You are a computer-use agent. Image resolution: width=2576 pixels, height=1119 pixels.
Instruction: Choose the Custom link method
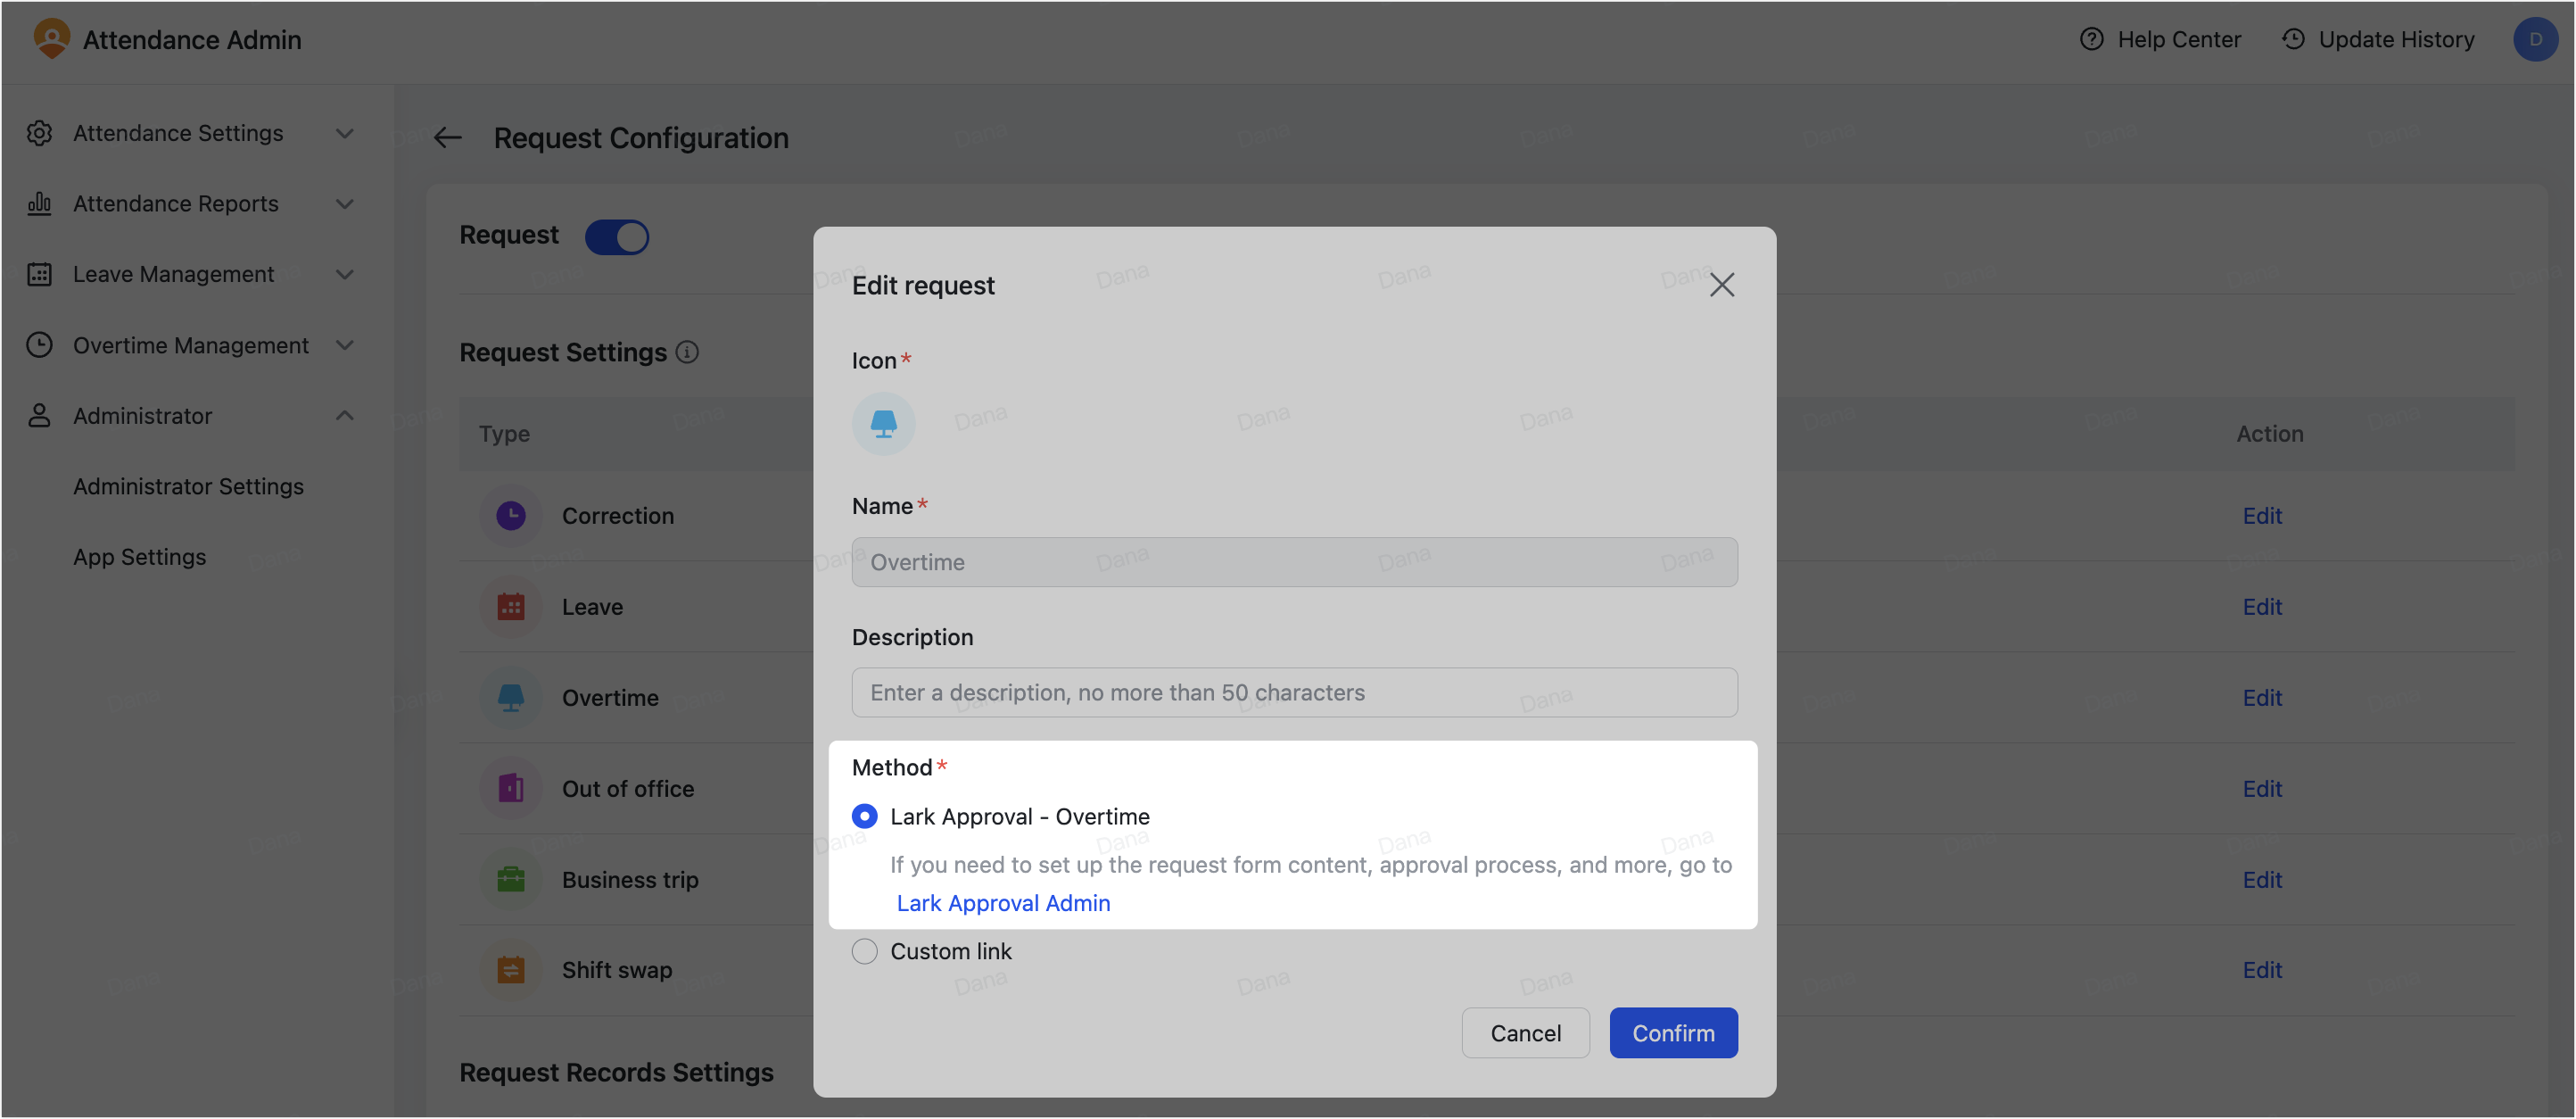coord(864,951)
